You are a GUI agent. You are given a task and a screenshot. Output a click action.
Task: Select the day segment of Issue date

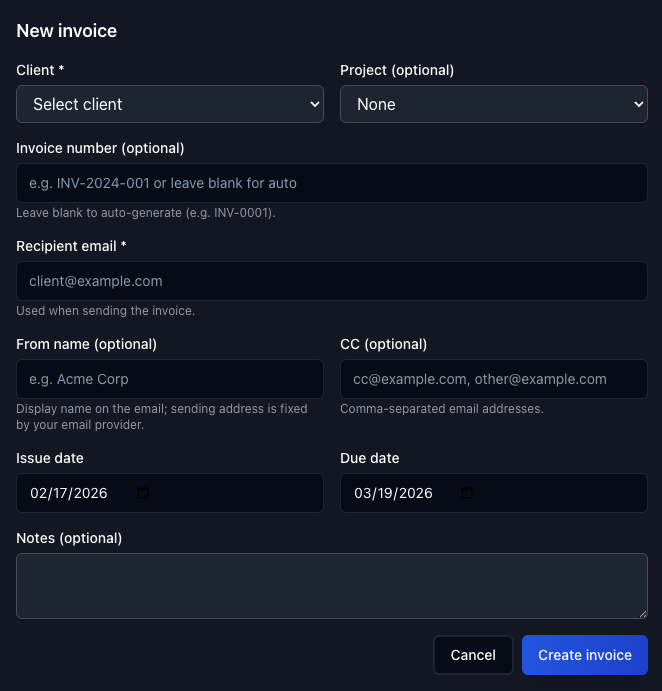point(62,493)
